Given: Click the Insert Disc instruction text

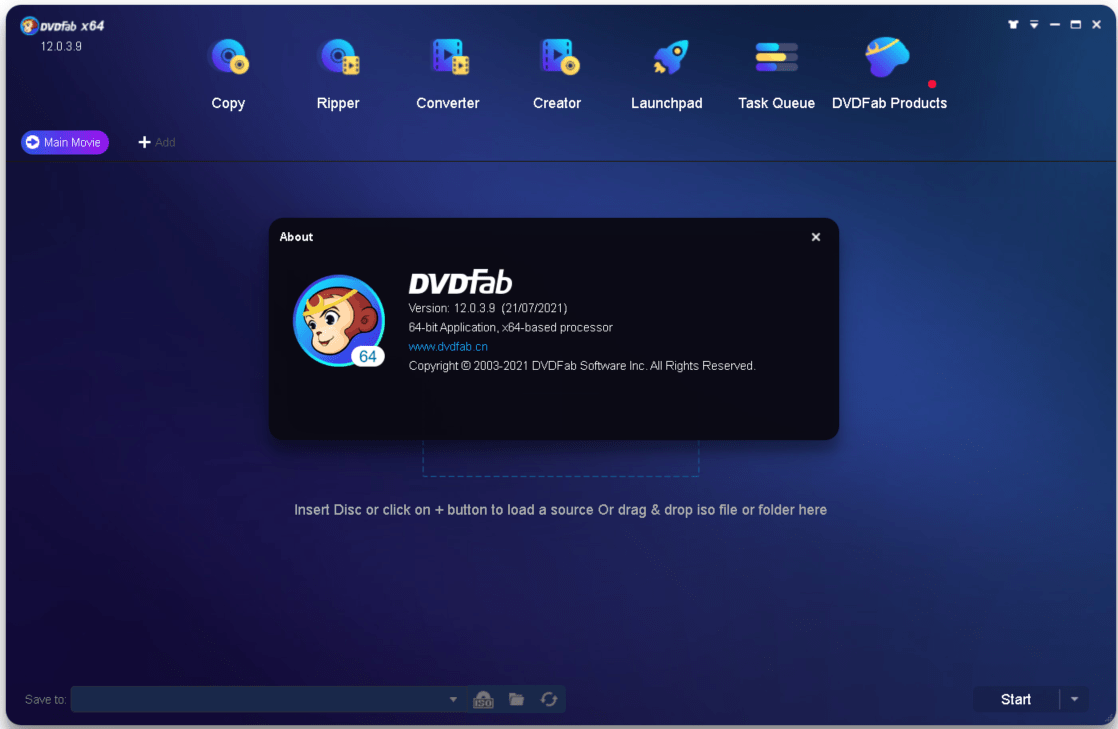Looking at the screenshot, I should pos(560,510).
